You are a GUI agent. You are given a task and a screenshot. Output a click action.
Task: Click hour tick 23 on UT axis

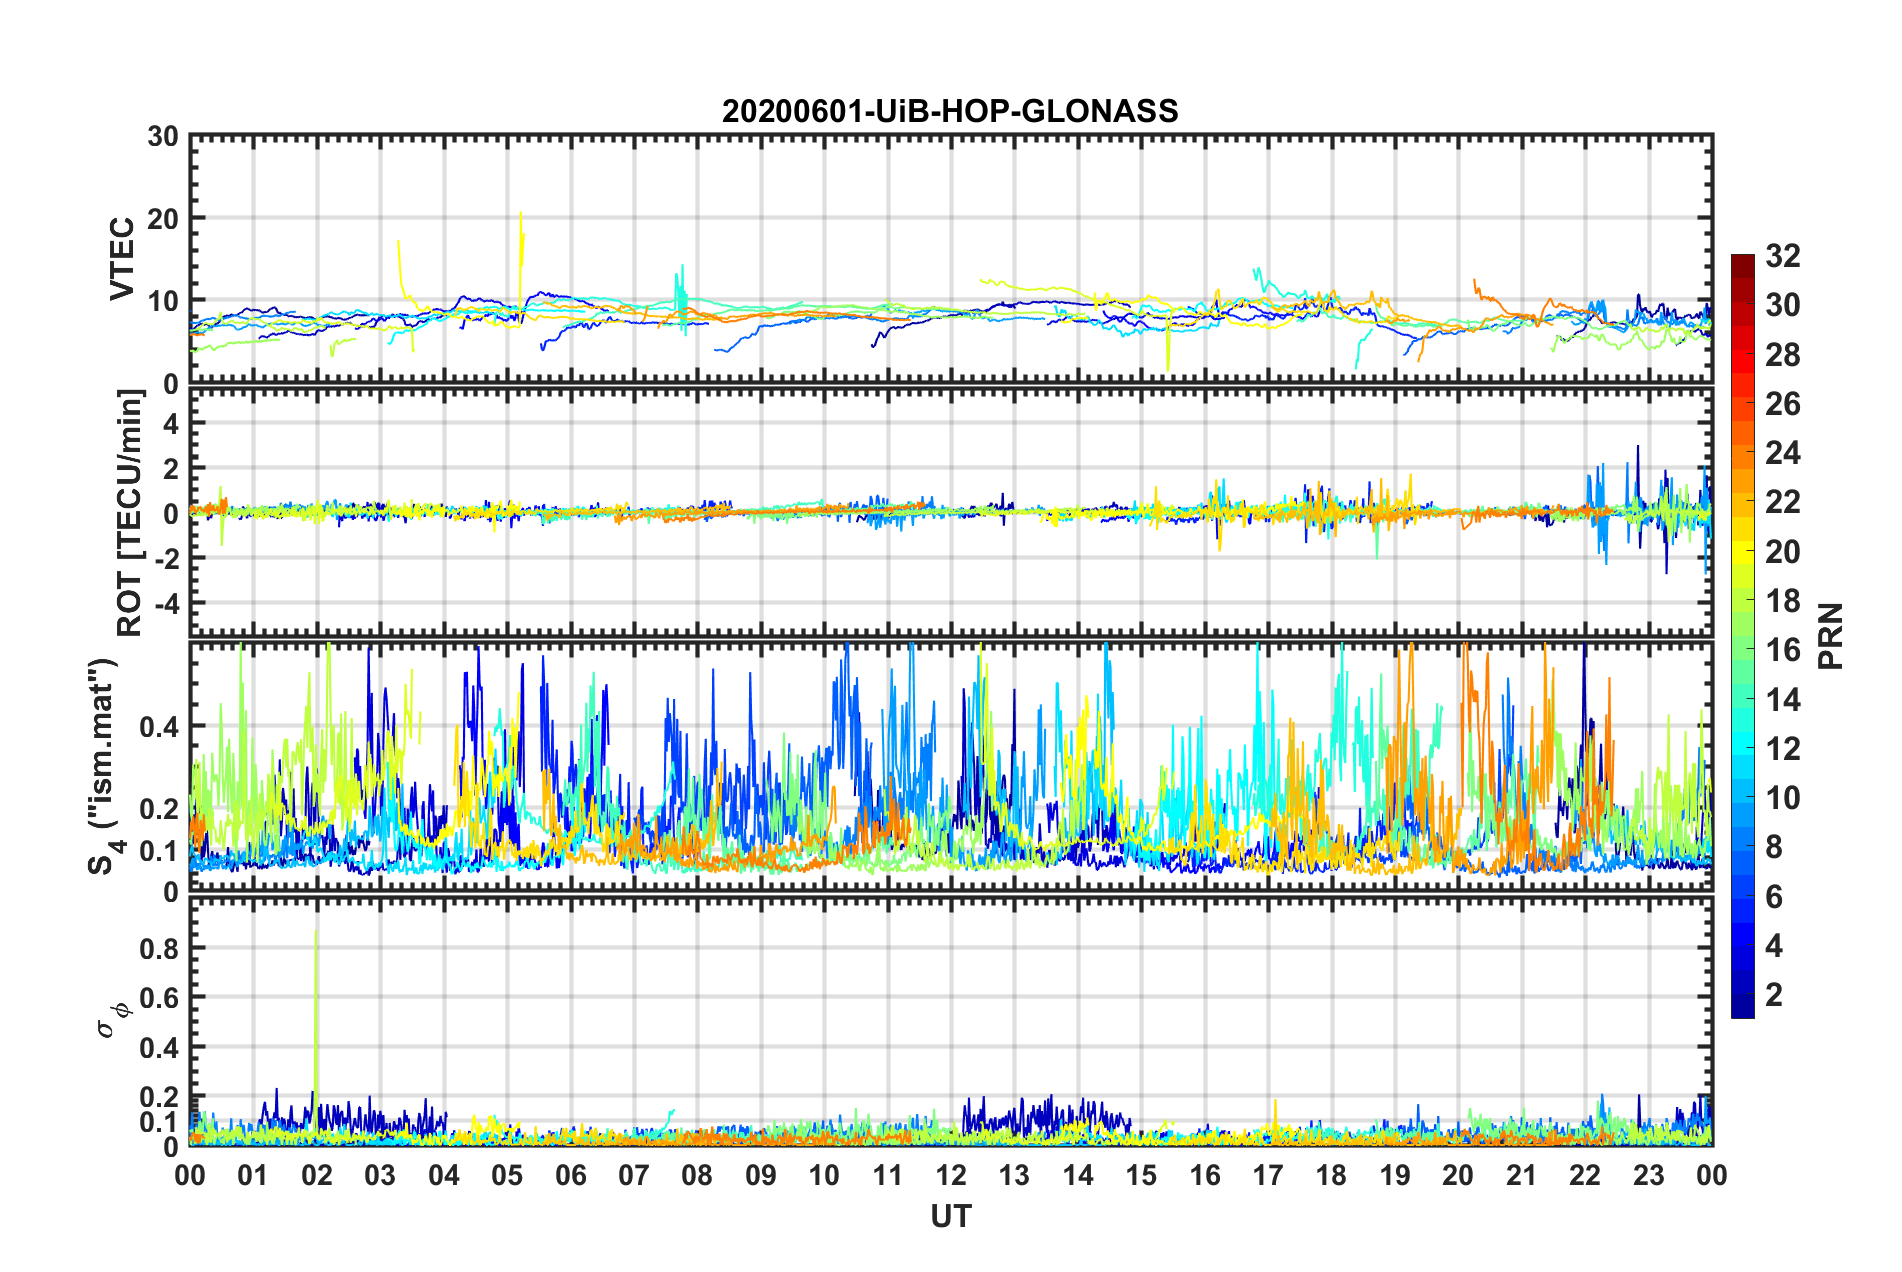(1648, 1175)
